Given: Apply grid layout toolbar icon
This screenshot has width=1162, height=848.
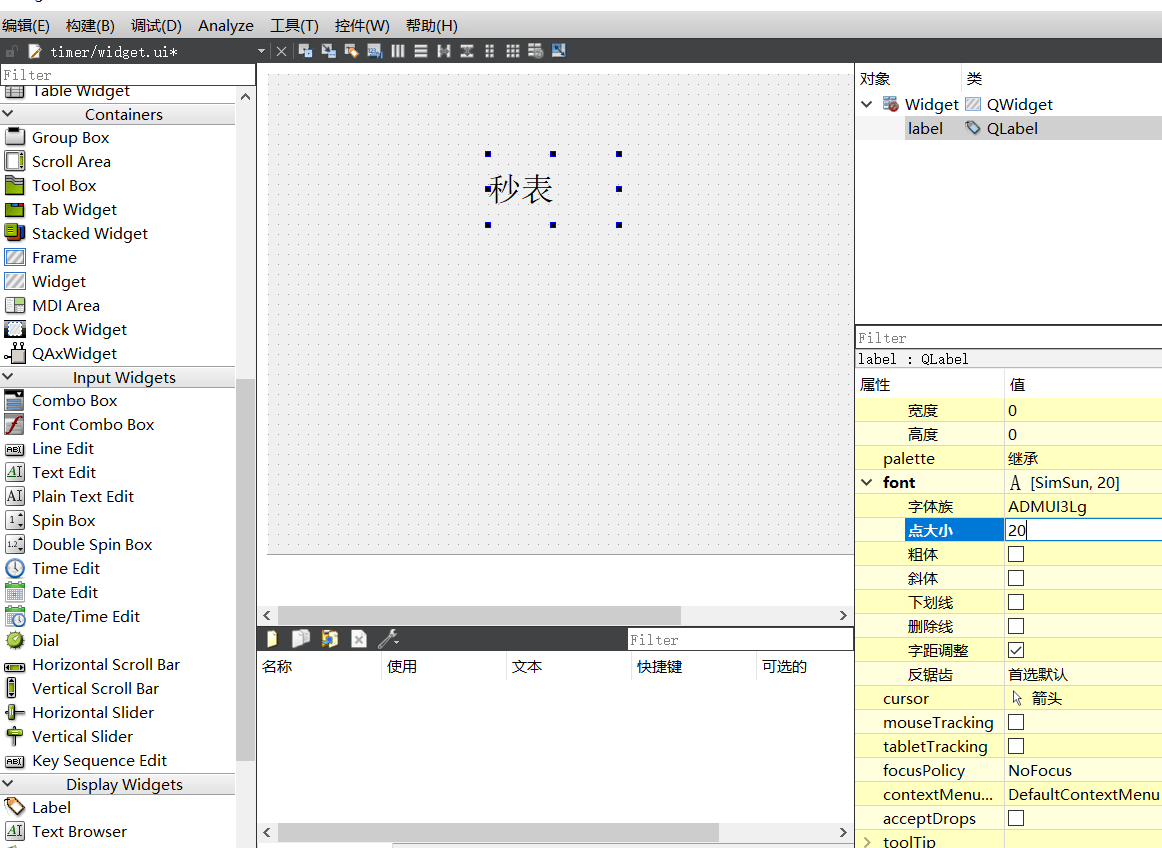Looking at the screenshot, I should click(512, 51).
